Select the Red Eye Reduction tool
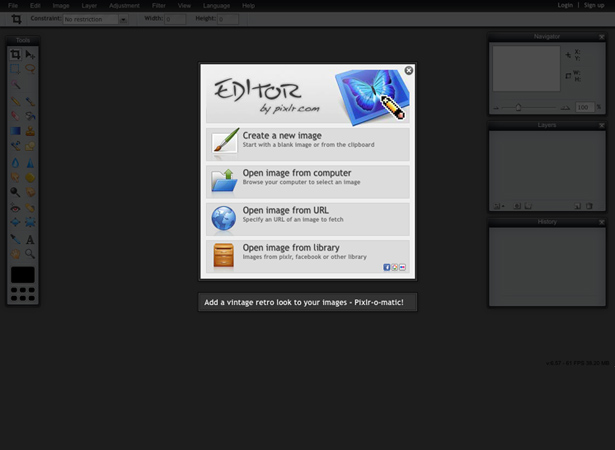615x450 pixels. 15,208
